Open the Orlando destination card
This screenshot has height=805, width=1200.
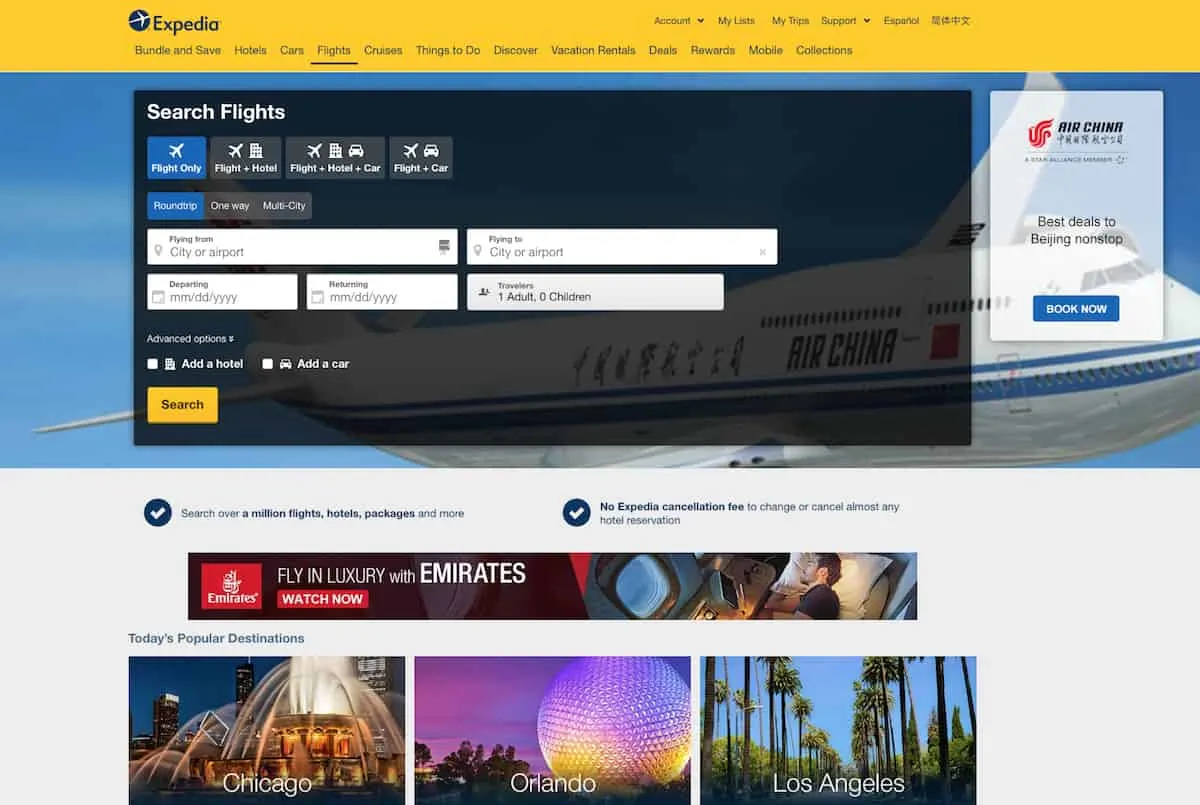(553, 731)
